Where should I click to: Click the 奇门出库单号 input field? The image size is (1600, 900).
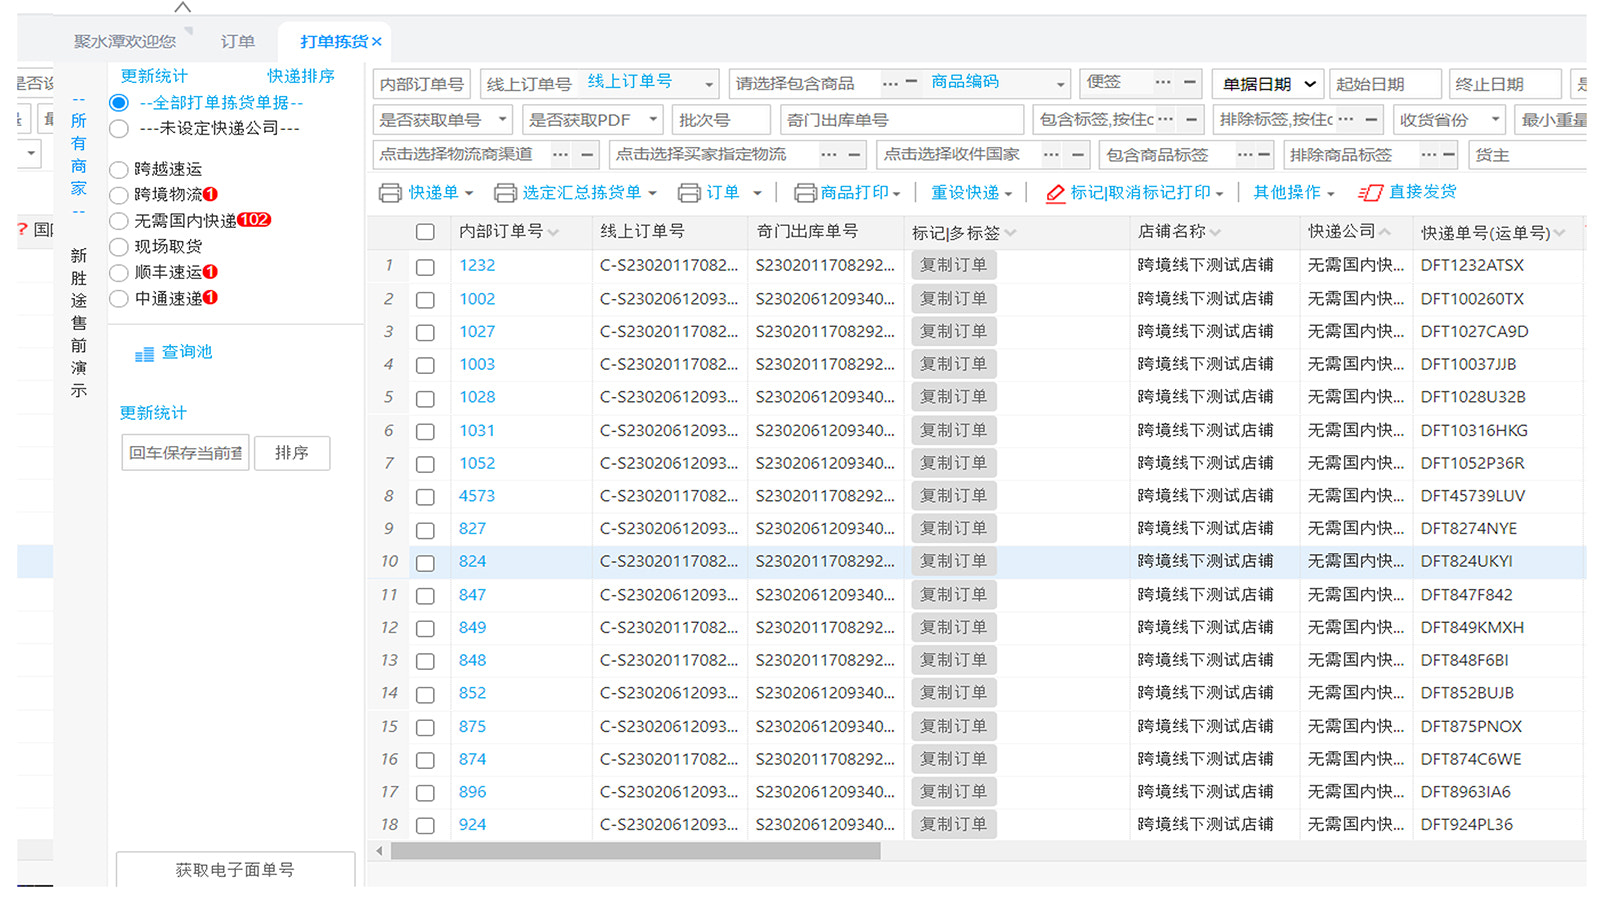click(x=902, y=120)
